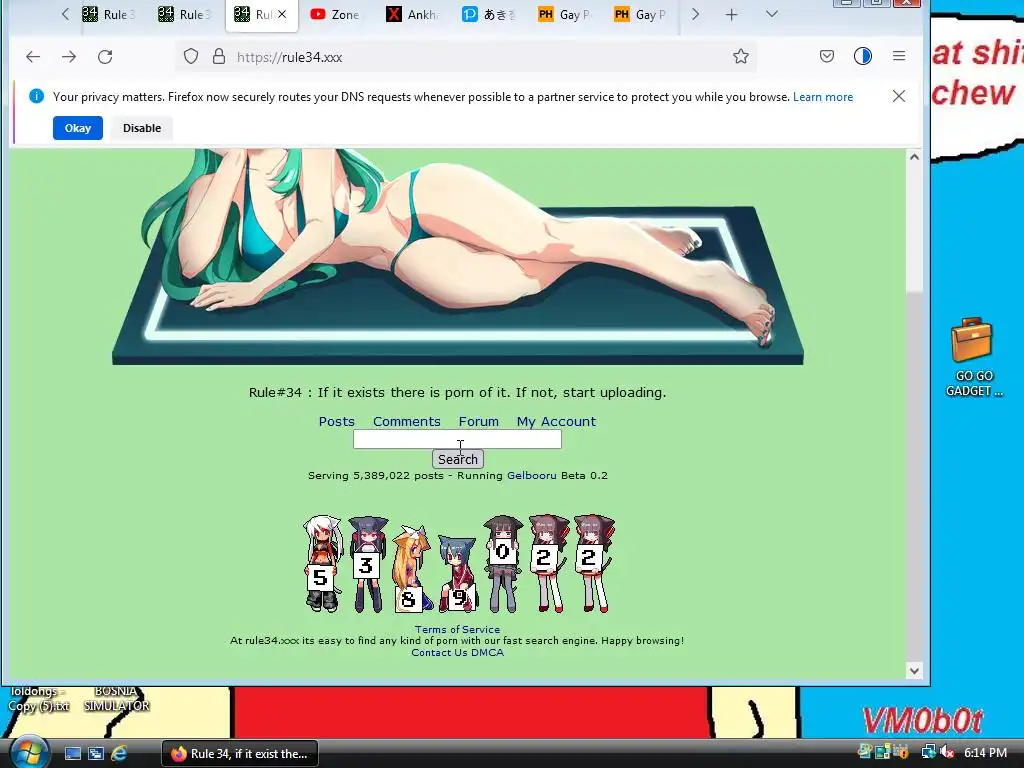Select the GO GO GADGET briefcase desktop icon
The height and width of the screenshot is (768, 1024).
(x=973, y=357)
